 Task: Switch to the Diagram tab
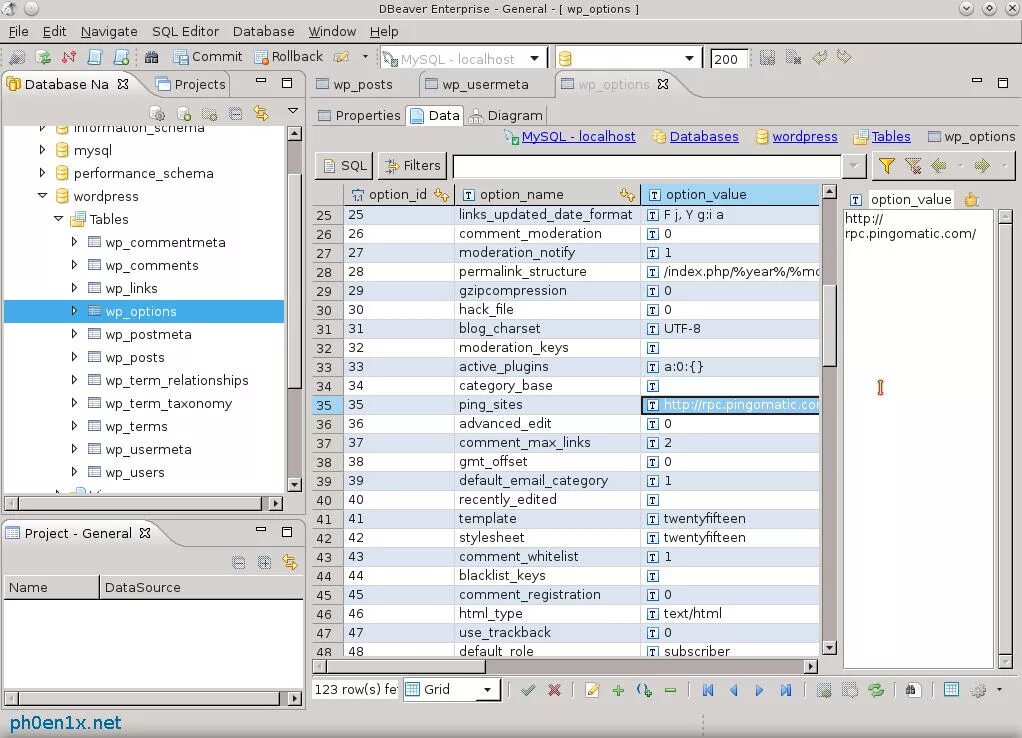[x=506, y=115]
